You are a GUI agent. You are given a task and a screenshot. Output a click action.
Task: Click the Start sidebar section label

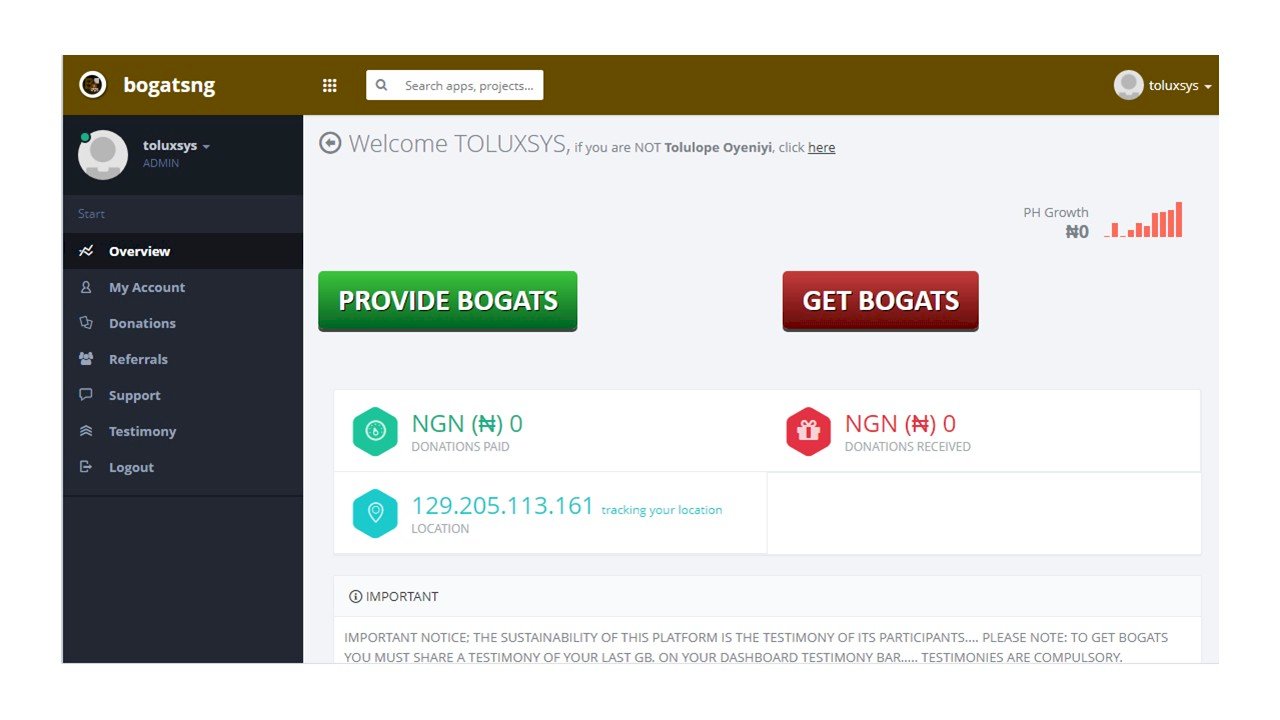(91, 214)
